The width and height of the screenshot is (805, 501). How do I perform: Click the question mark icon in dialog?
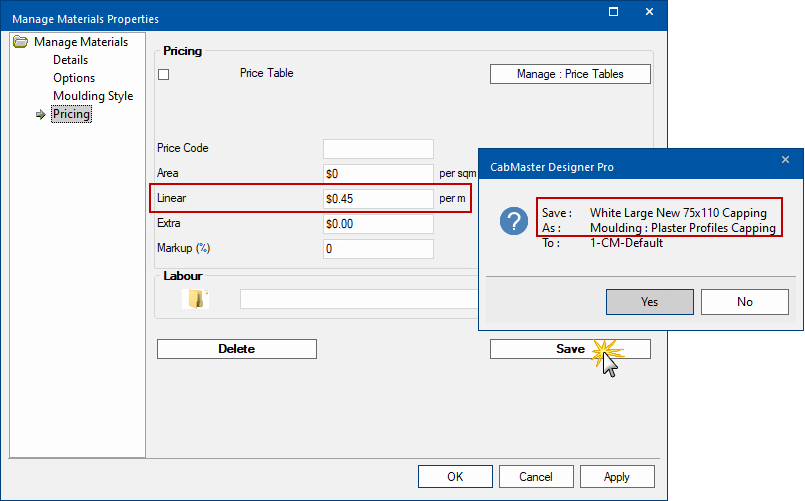point(515,222)
